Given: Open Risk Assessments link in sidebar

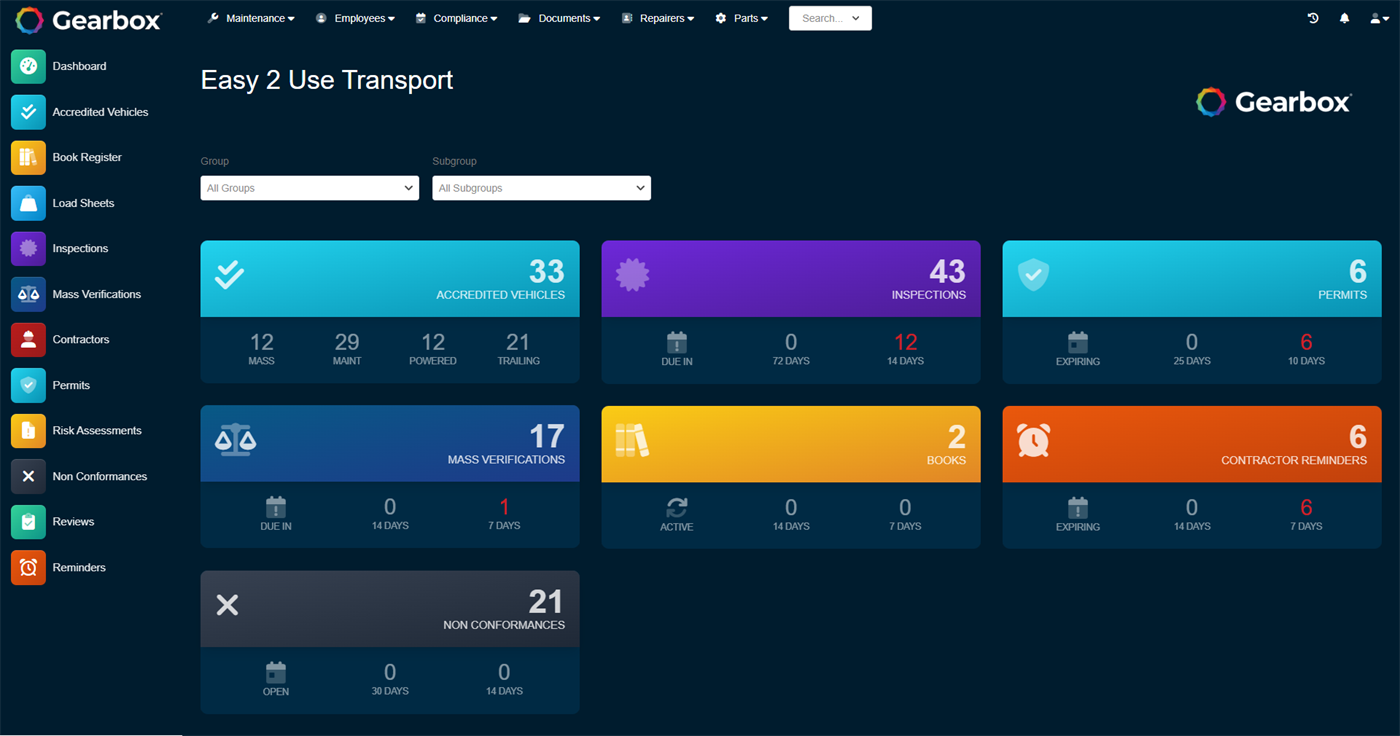Looking at the screenshot, I should (x=97, y=430).
